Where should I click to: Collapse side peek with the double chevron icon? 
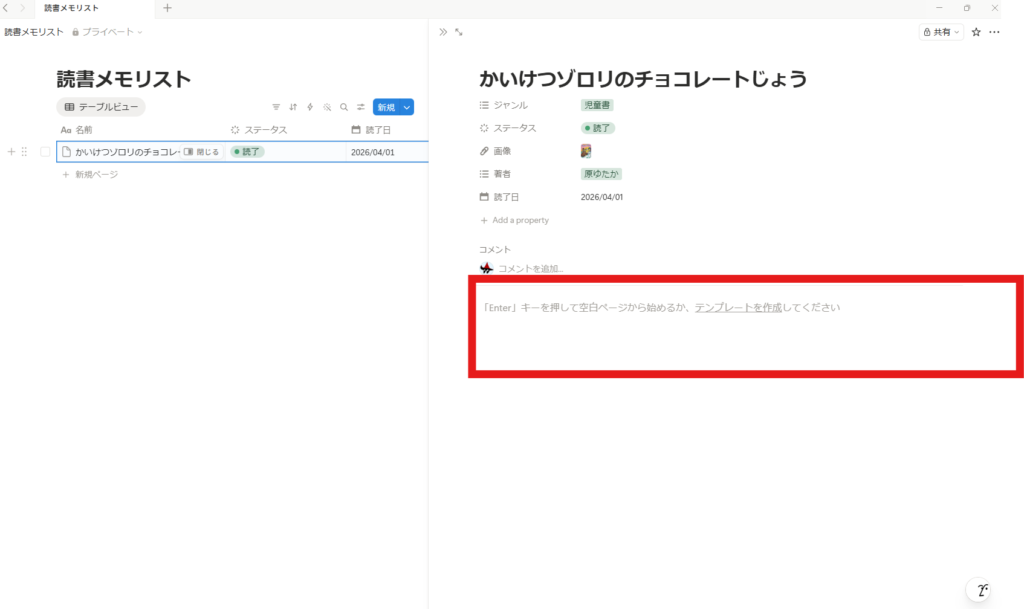443,32
